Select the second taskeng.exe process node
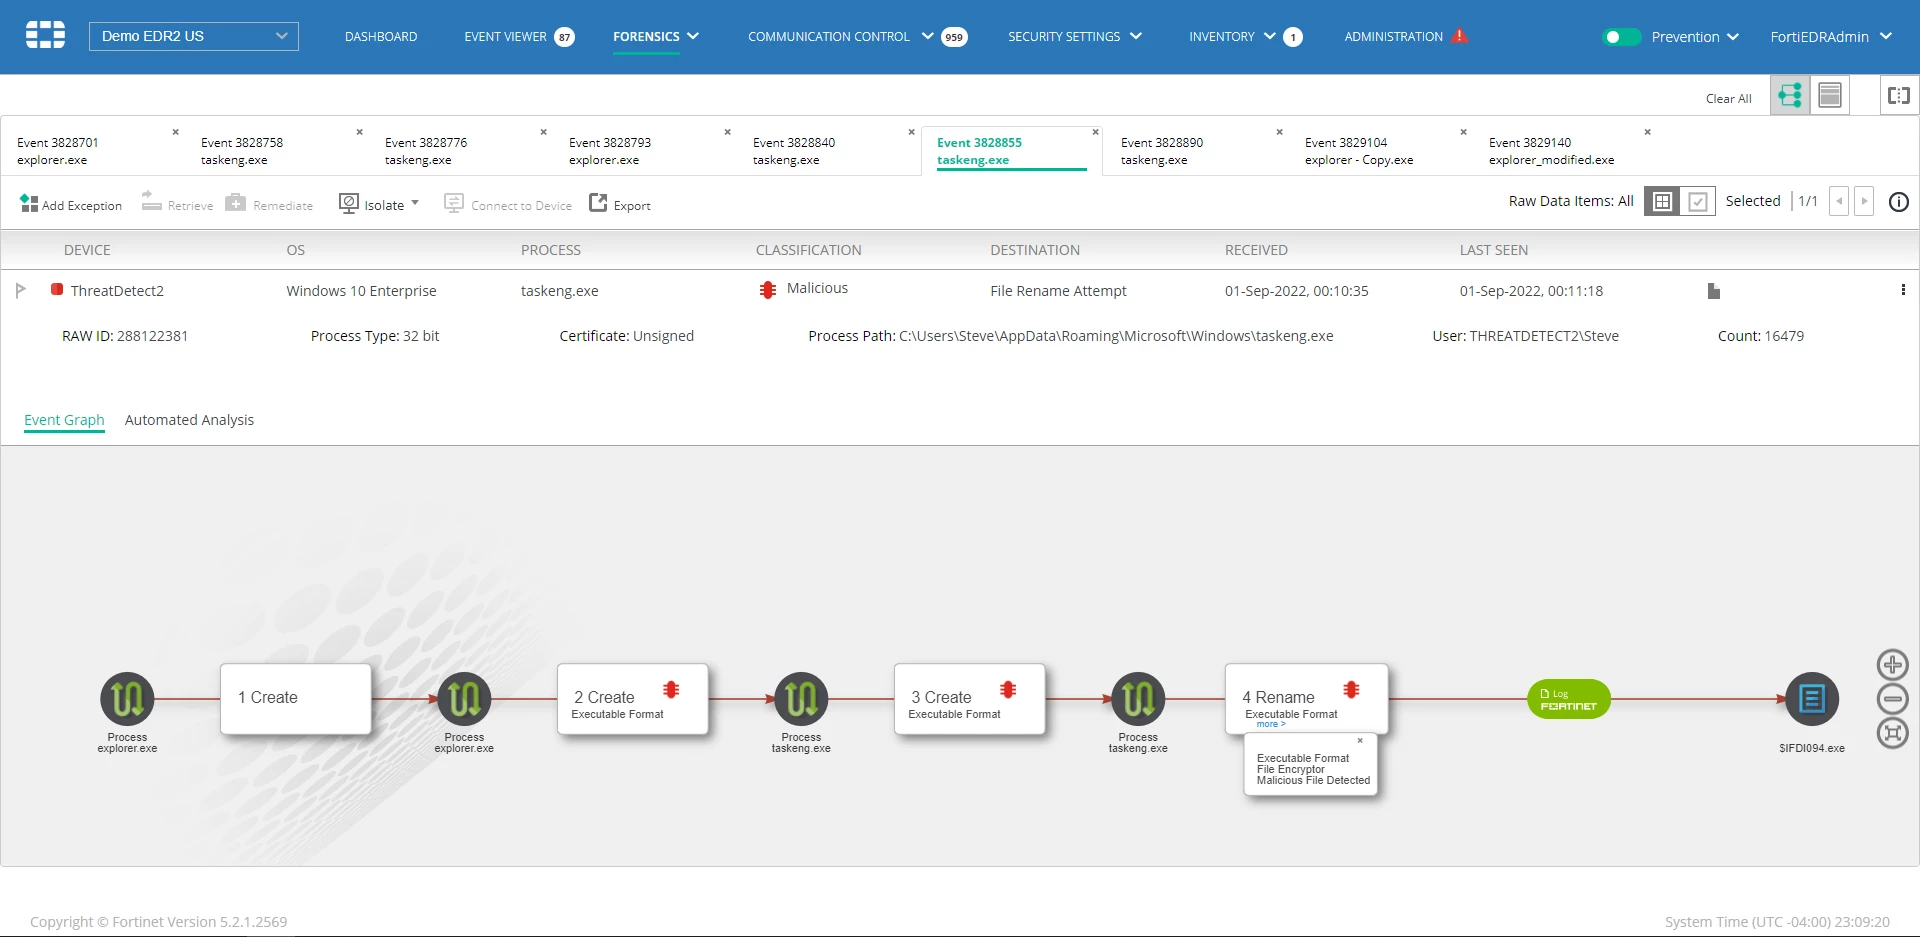 click(1138, 698)
